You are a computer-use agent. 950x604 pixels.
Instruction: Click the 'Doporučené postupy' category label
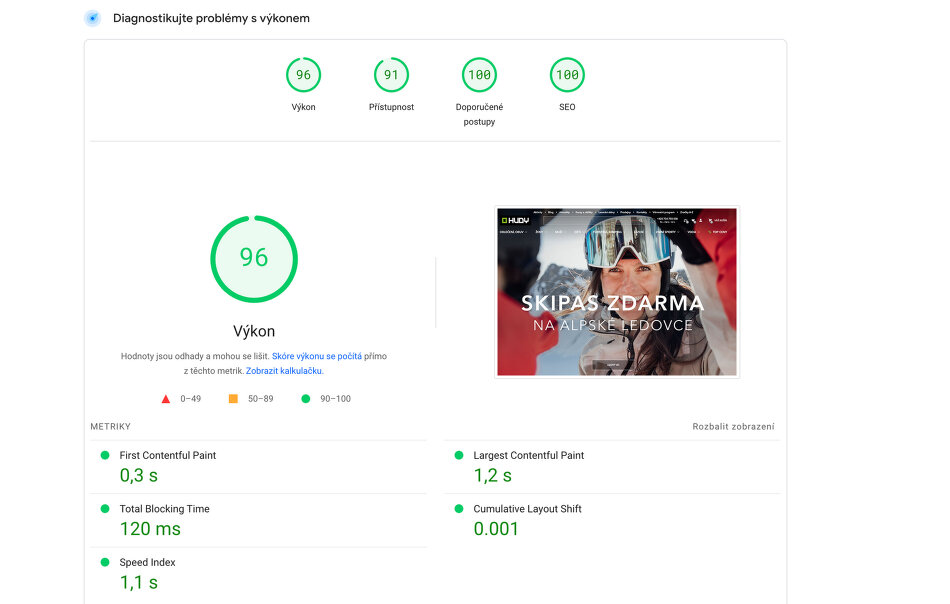(x=479, y=114)
